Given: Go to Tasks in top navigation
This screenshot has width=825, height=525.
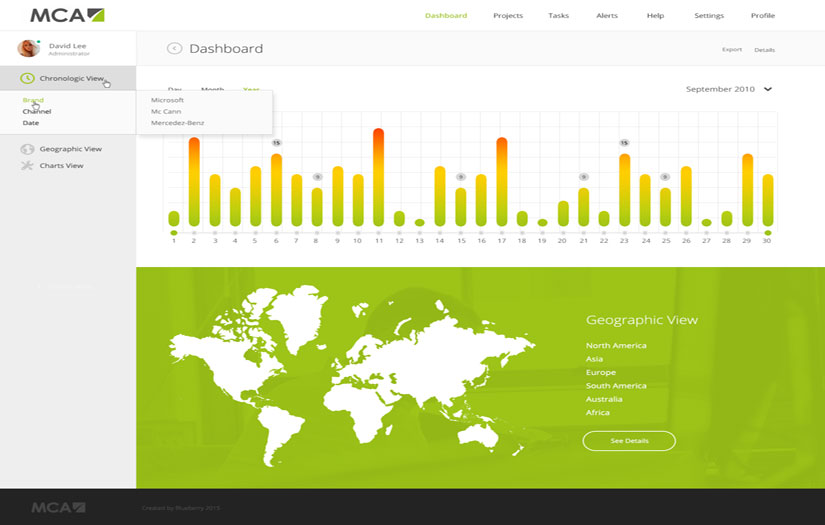Looking at the screenshot, I should point(558,16).
